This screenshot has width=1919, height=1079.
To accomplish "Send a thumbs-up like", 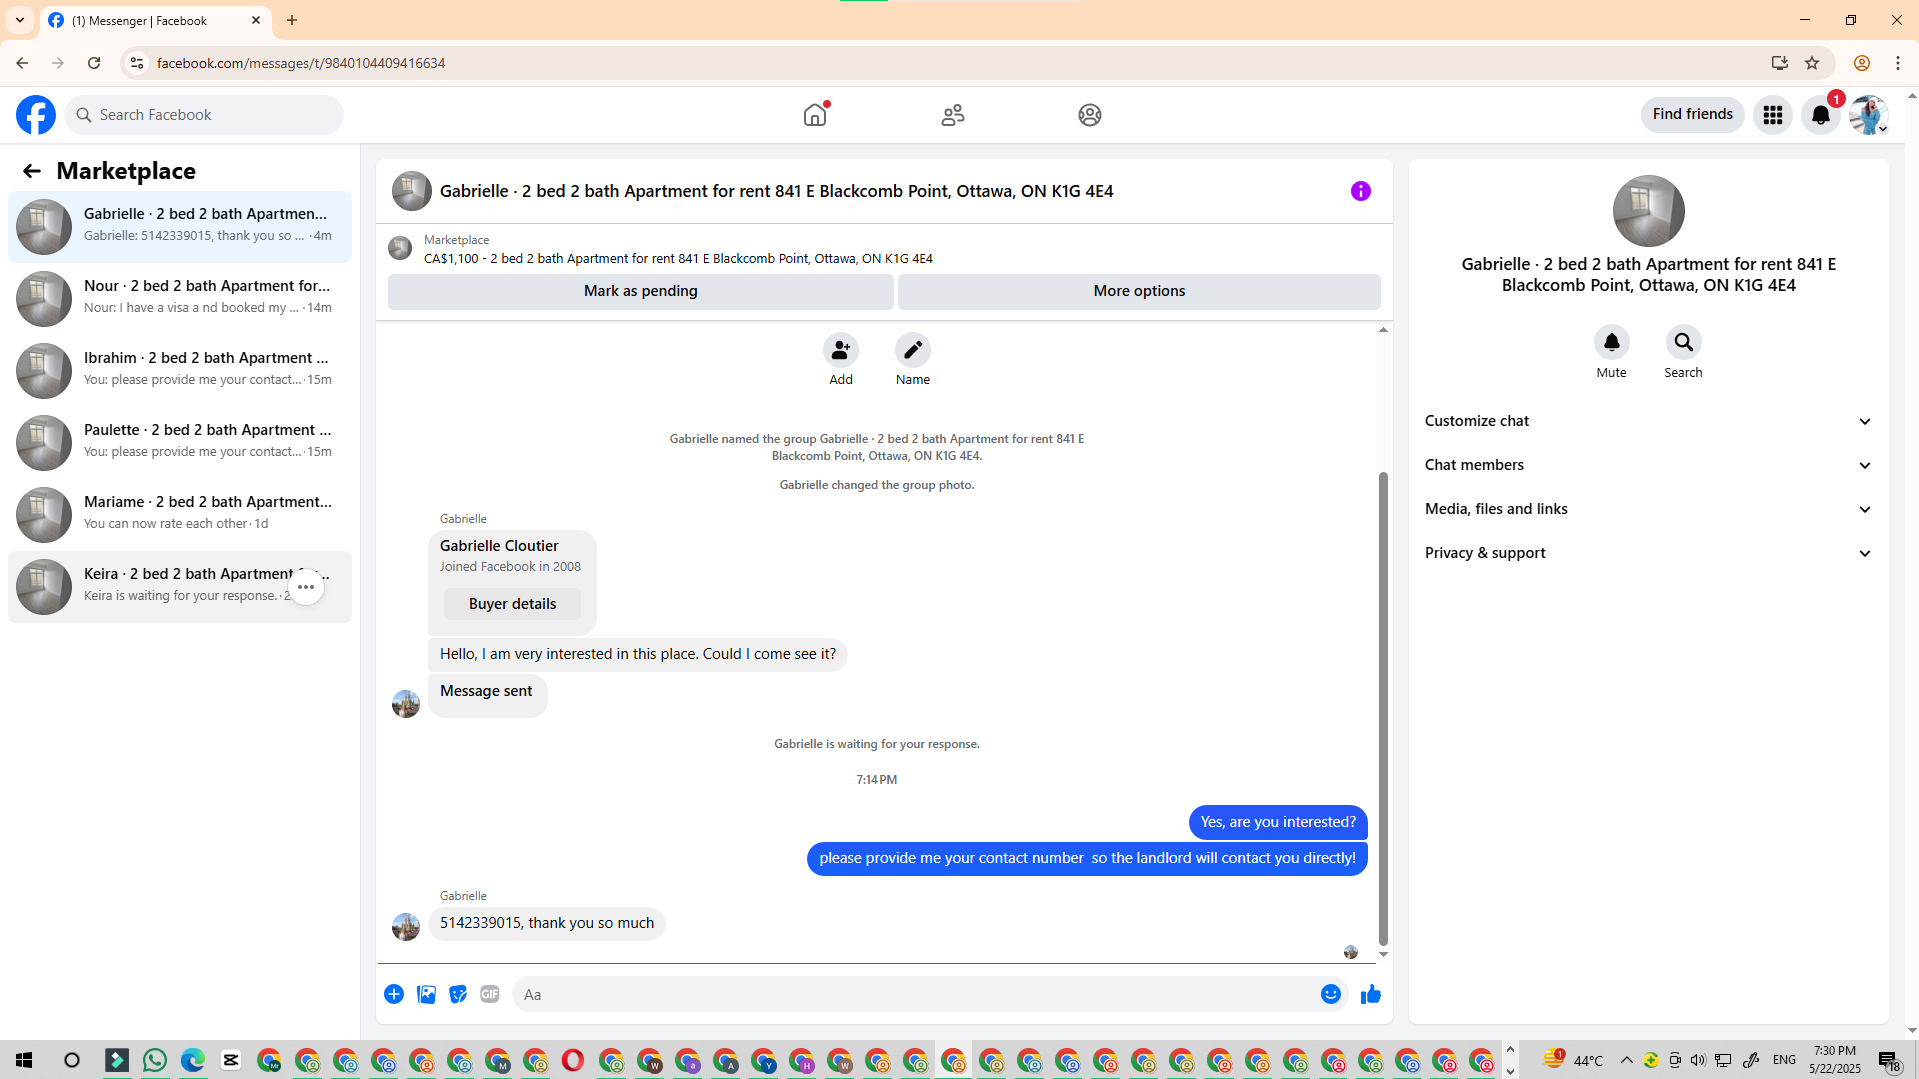I will click(1371, 994).
